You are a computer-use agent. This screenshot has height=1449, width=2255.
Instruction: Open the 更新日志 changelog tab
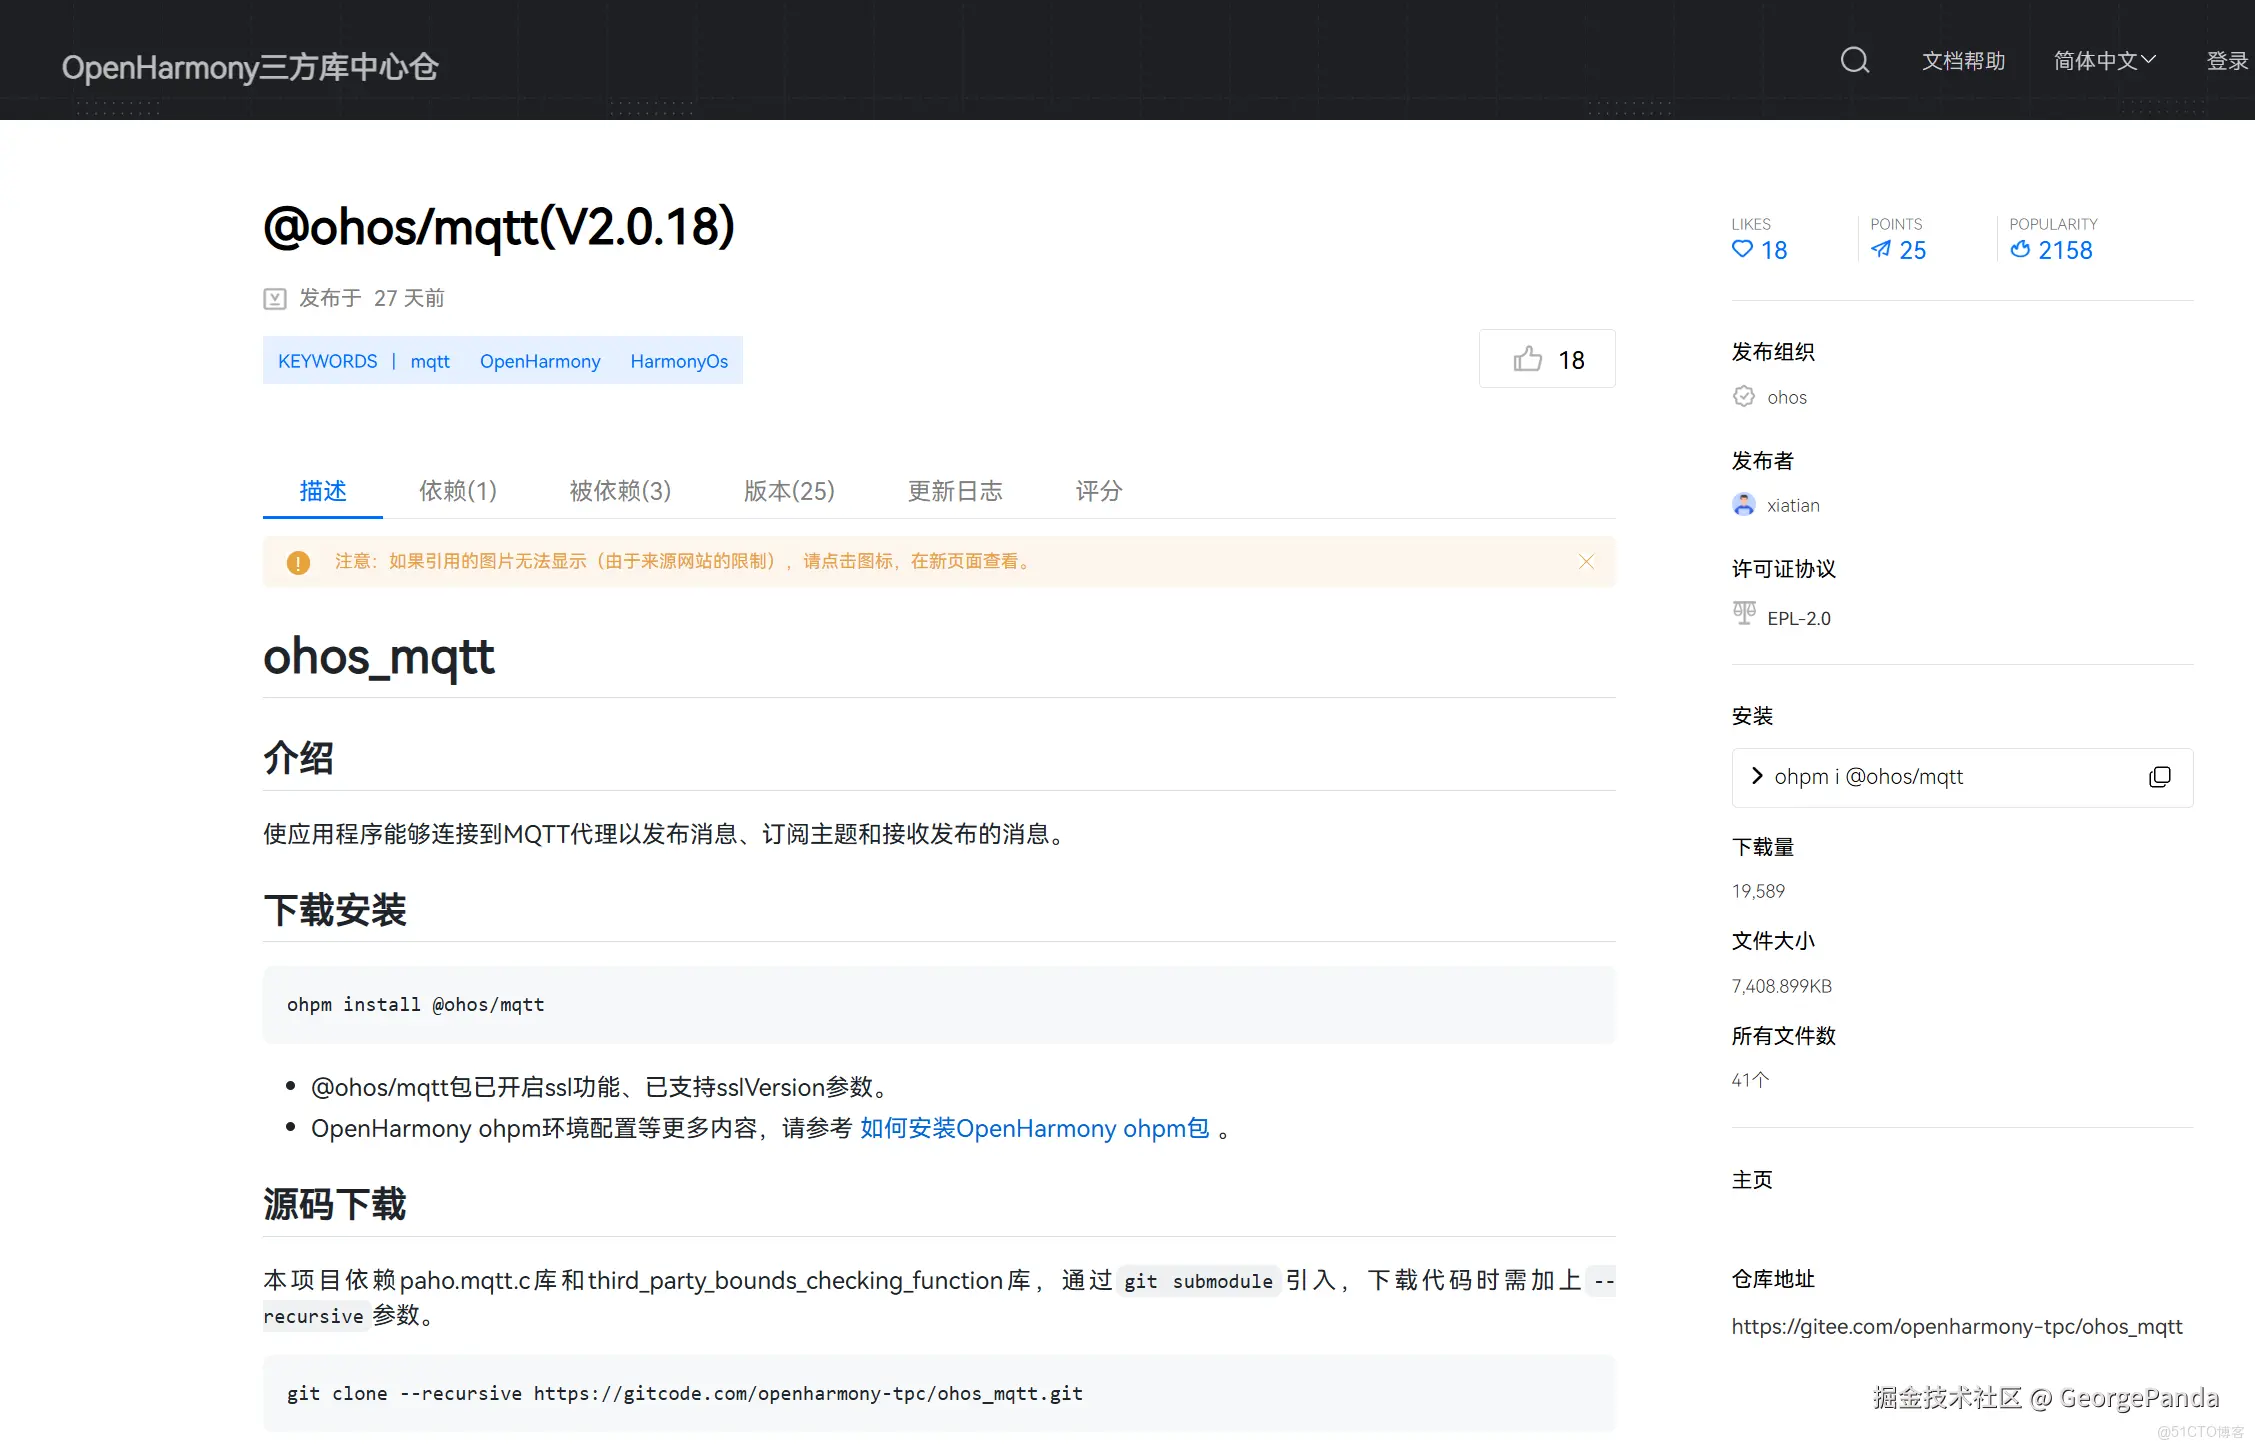tap(954, 491)
